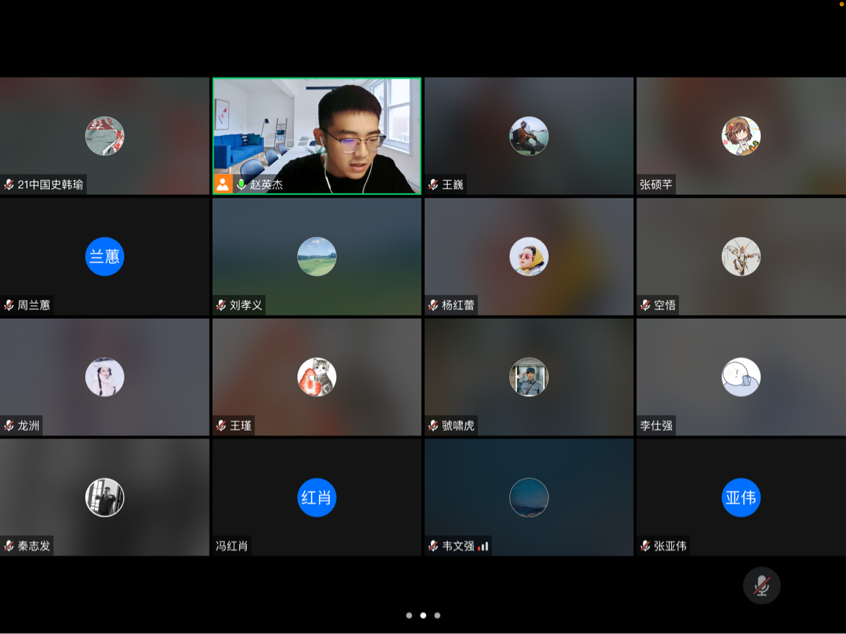The image size is (846, 634).
Task: Toggle the floating microphone mute button
Action: point(761,586)
